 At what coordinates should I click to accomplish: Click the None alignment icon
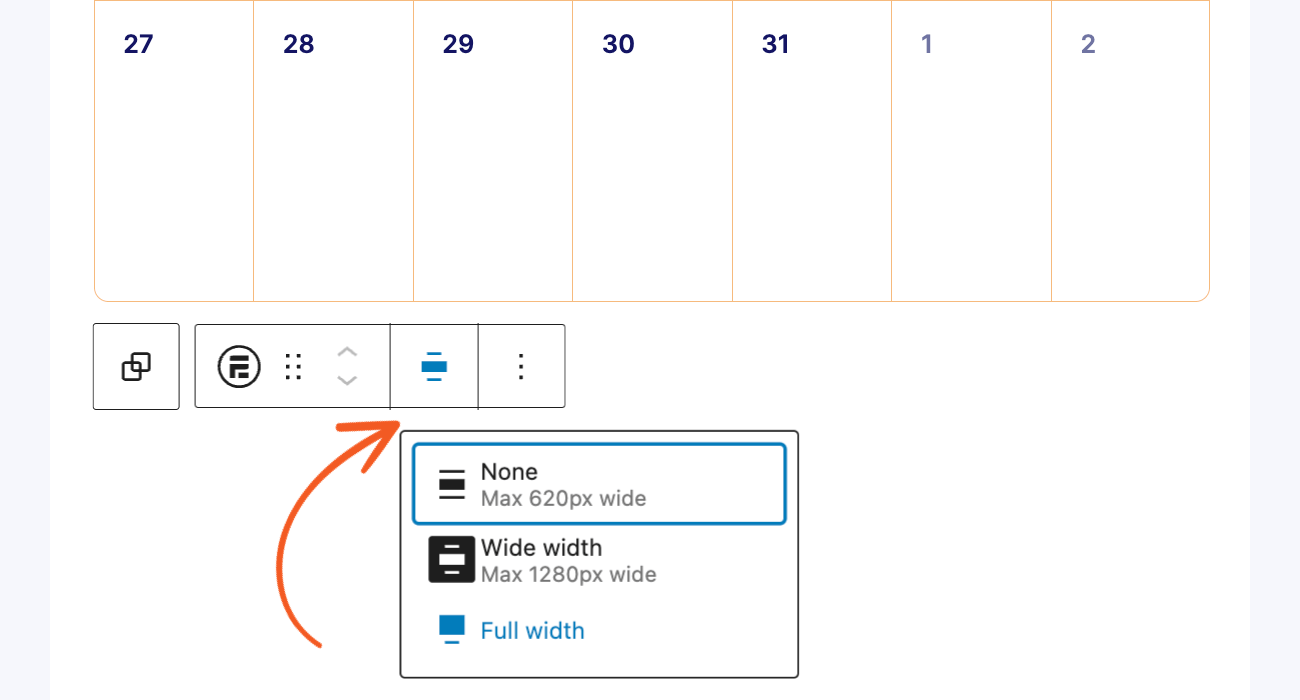[x=453, y=484]
